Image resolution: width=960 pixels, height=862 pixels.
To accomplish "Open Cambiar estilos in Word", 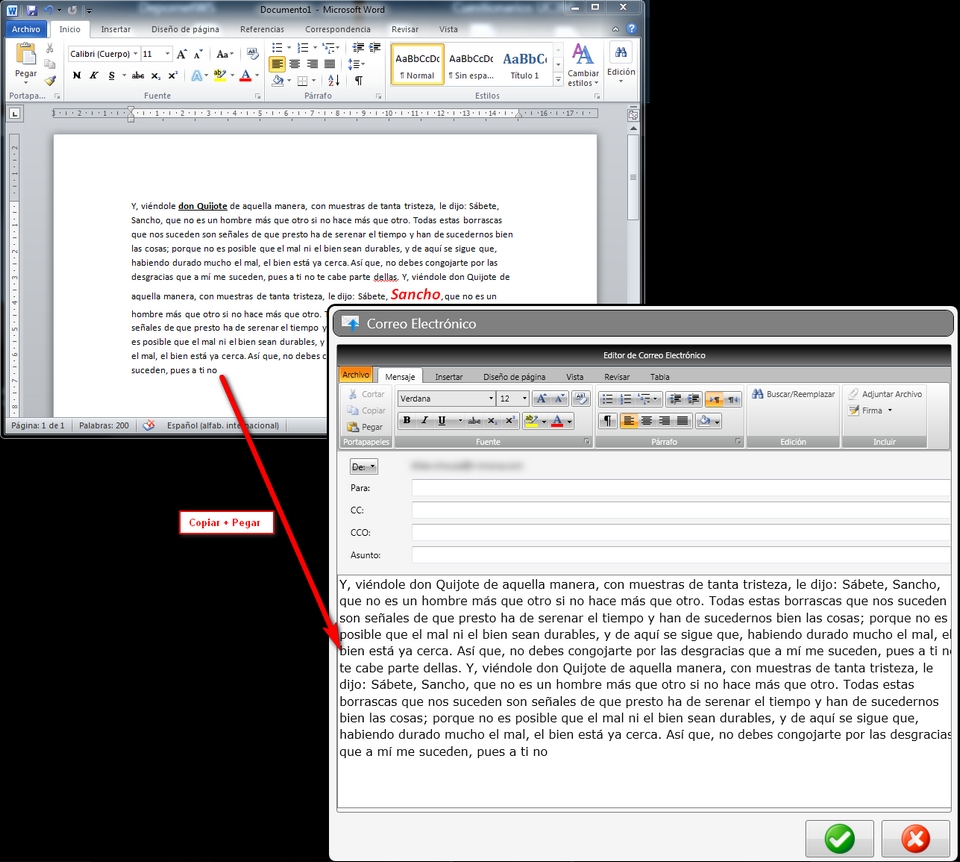I will tap(583, 64).
